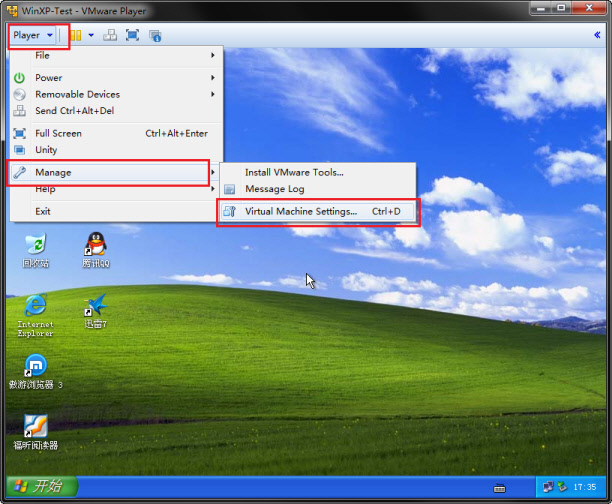Open Virtual Machine Settings...
This screenshot has height=504, width=612.
point(317,212)
